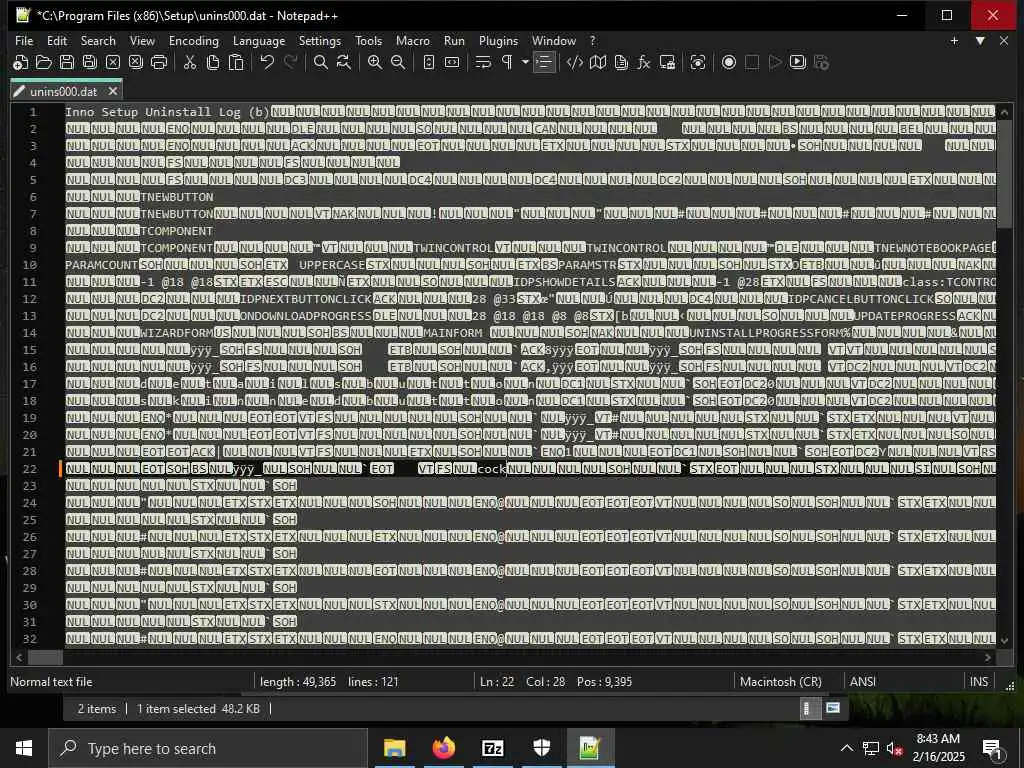Image resolution: width=1024 pixels, height=768 pixels.
Task: Click the Save All icon
Action: click(89, 63)
